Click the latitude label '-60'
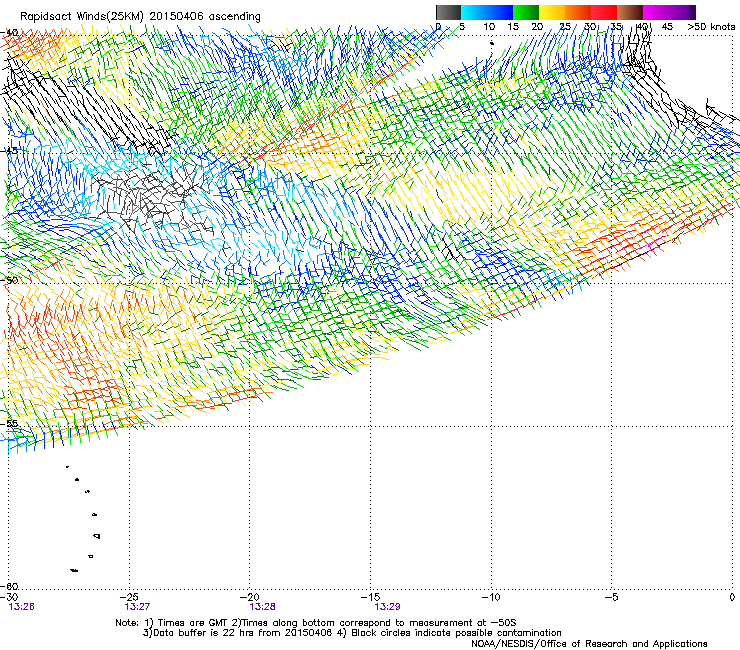 click(9, 586)
